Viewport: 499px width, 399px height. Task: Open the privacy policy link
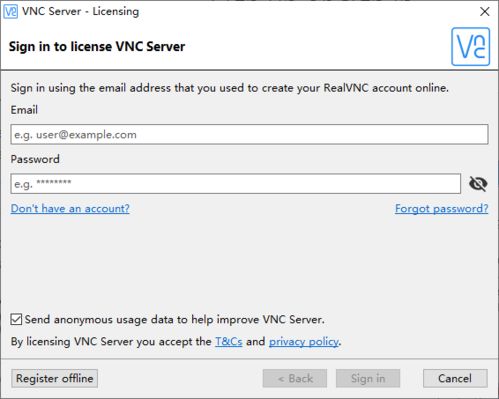click(x=304, y=341)
